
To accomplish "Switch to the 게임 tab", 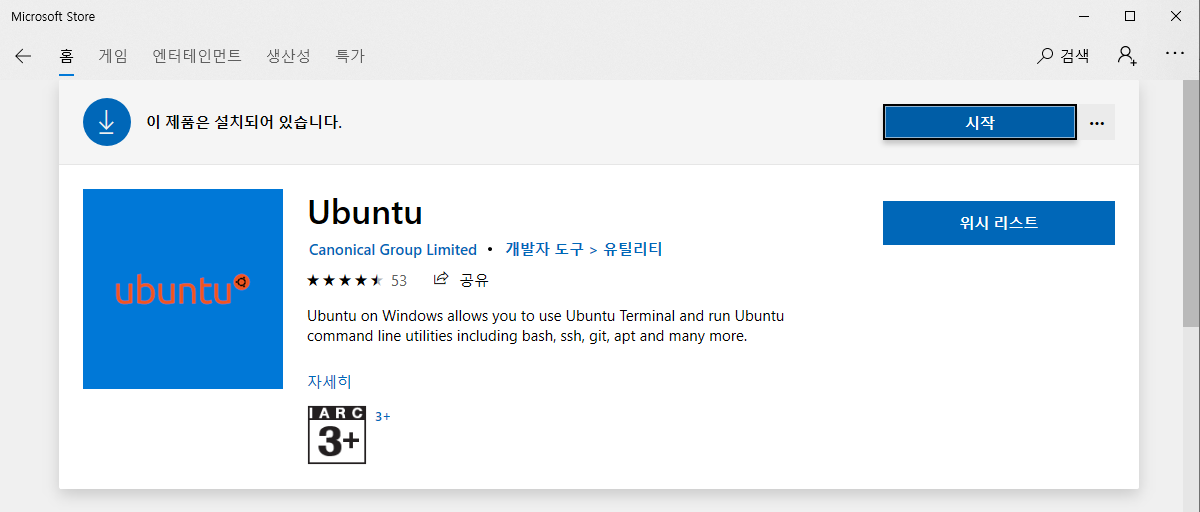I will coord(113,56).
